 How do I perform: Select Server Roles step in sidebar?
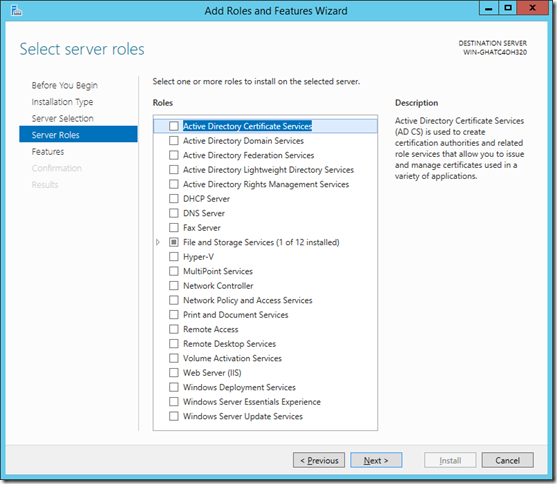(x=78, y=134)
